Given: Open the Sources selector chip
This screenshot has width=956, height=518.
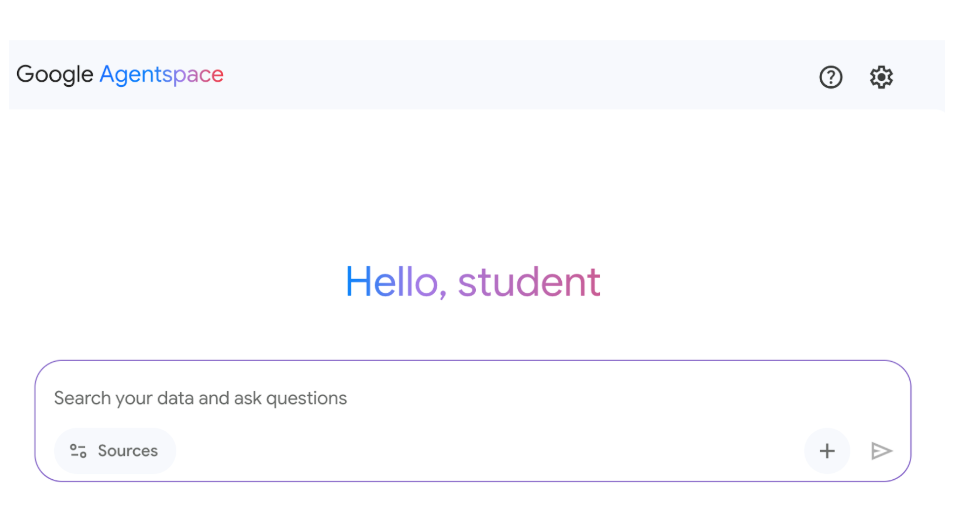Looking at the screenshot, I should coord(115,451).
